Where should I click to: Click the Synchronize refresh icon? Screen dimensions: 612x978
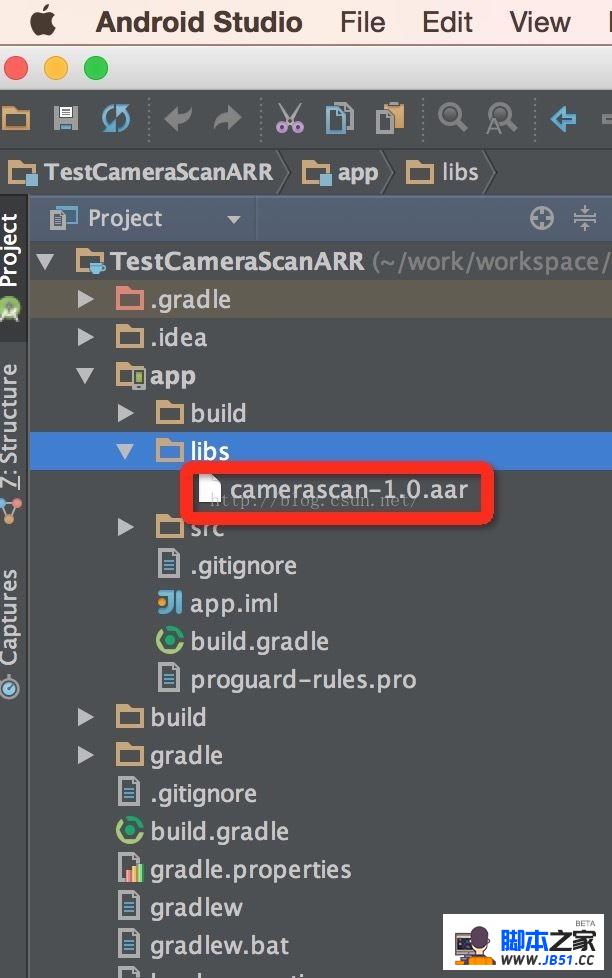pos(116,118)
